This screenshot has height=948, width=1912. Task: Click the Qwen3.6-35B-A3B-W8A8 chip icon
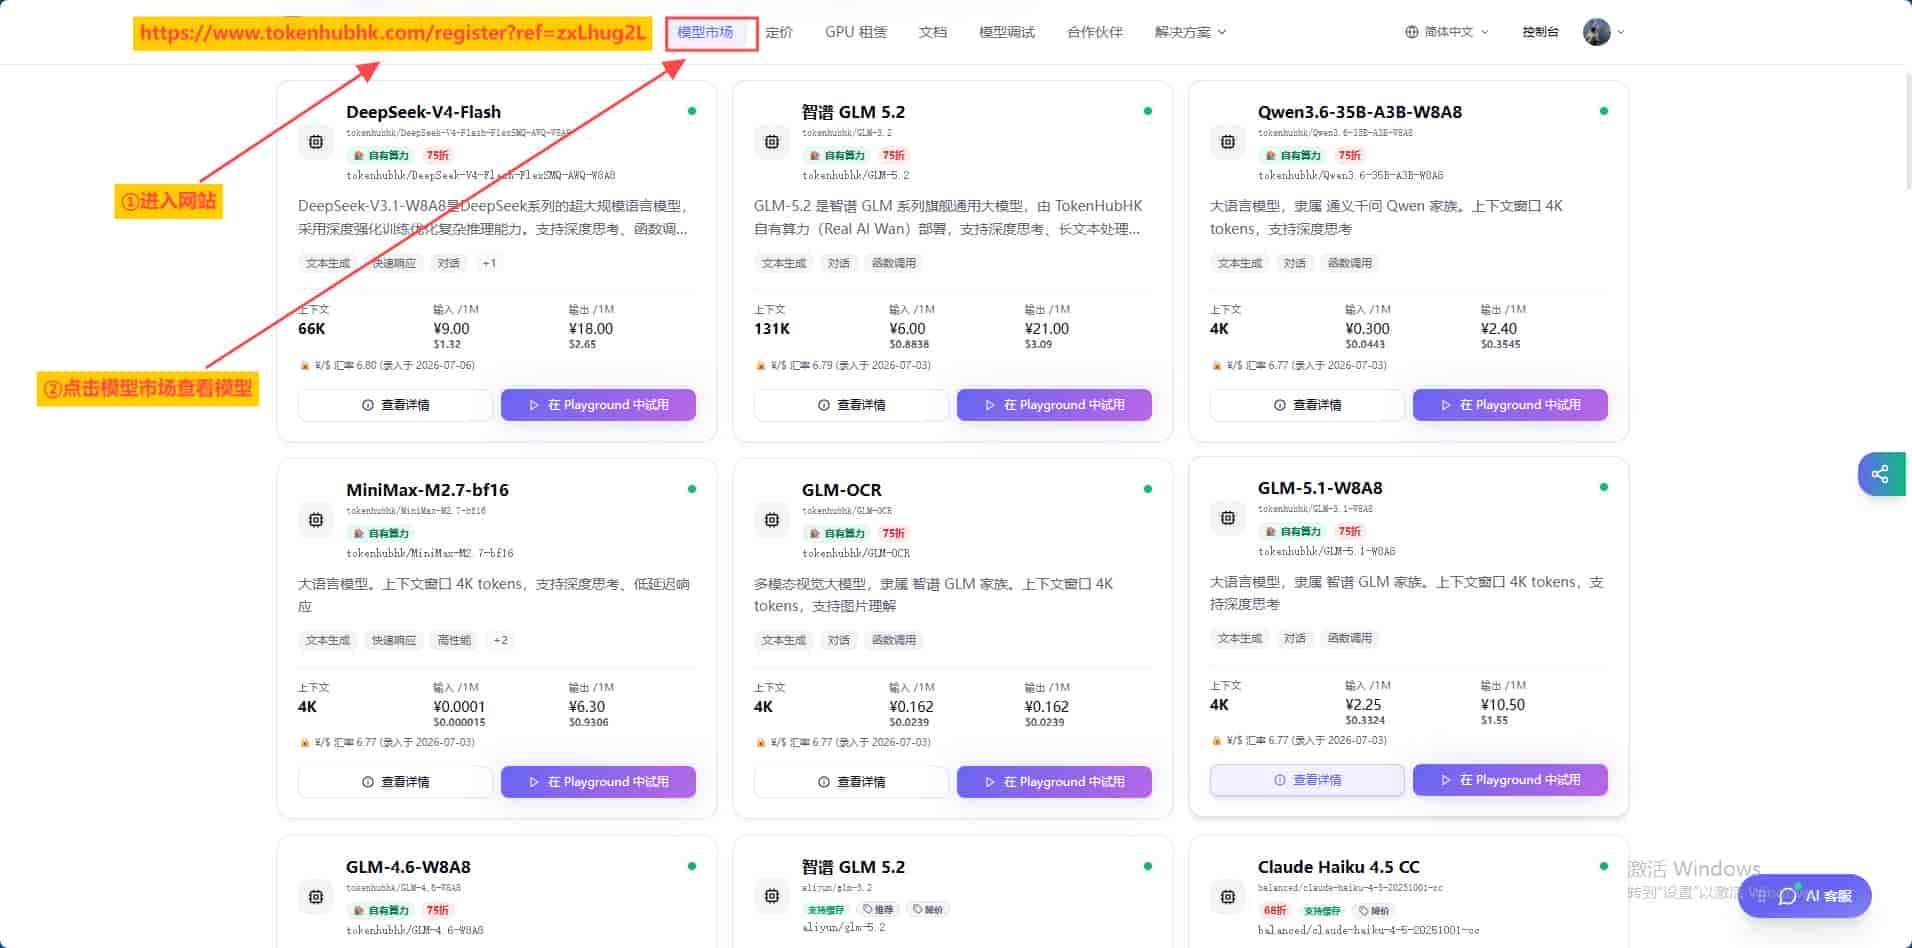1228,142
